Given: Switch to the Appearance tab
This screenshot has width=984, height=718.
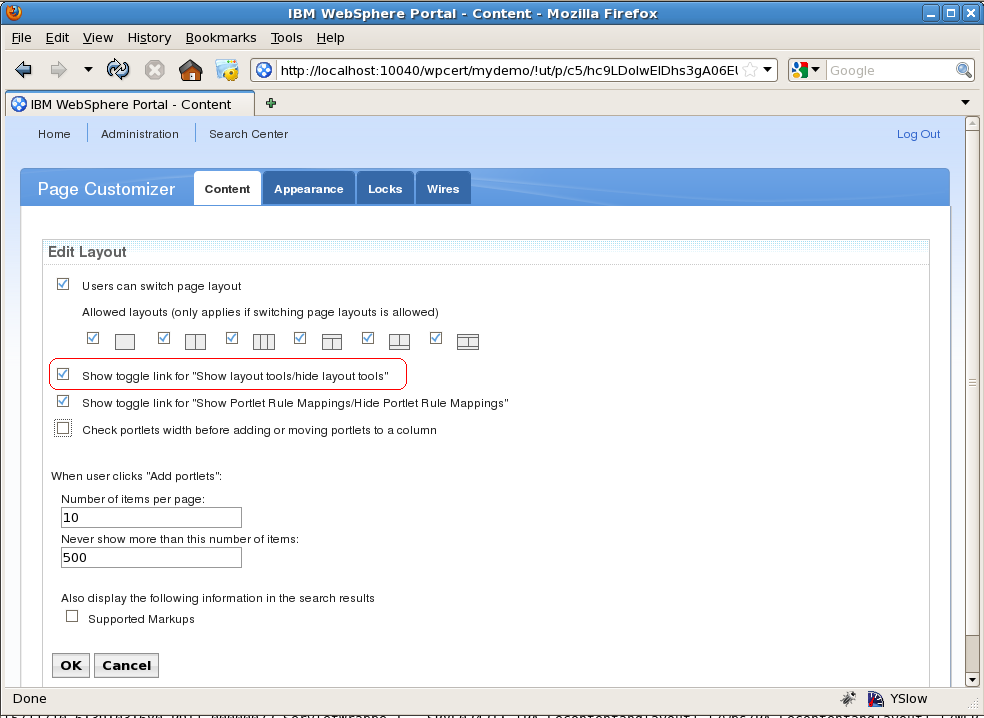Looking at the screenshot, I should [309, 188].
